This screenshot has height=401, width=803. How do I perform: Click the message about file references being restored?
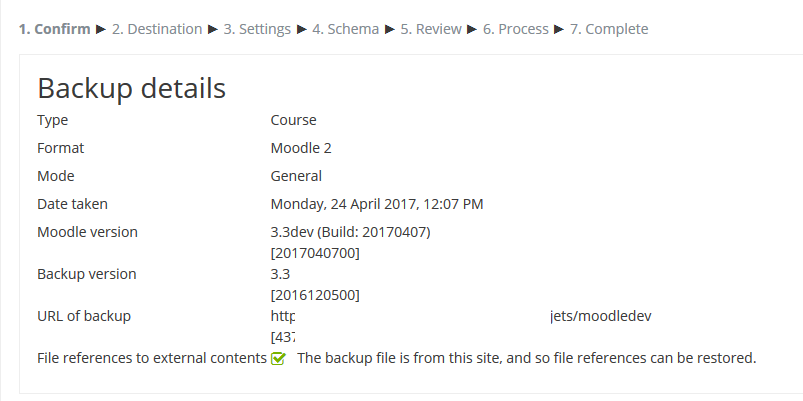pos(526,358)
